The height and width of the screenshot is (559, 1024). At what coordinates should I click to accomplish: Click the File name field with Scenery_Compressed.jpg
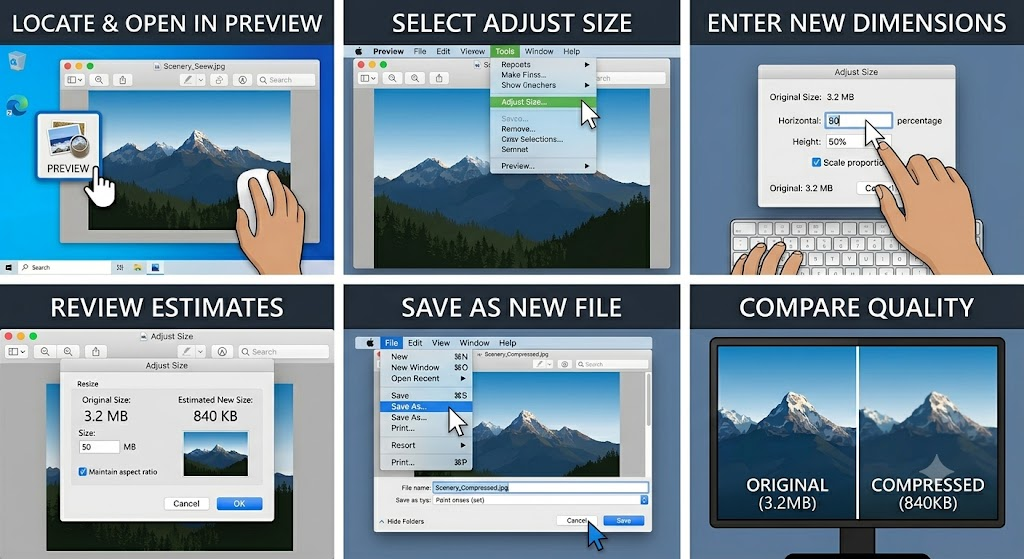541,487
